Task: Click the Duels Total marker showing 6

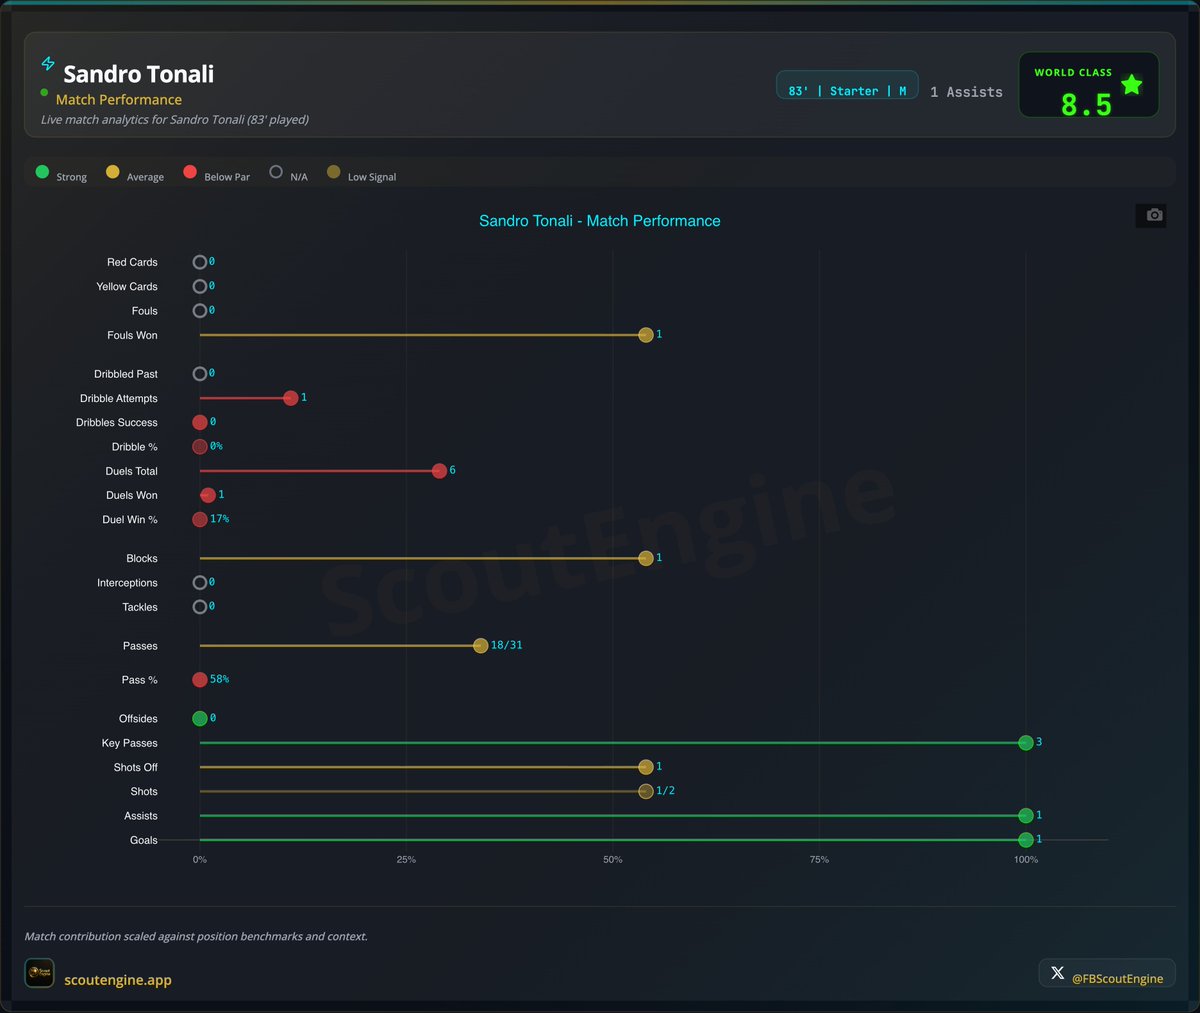Action: [439, 470]
